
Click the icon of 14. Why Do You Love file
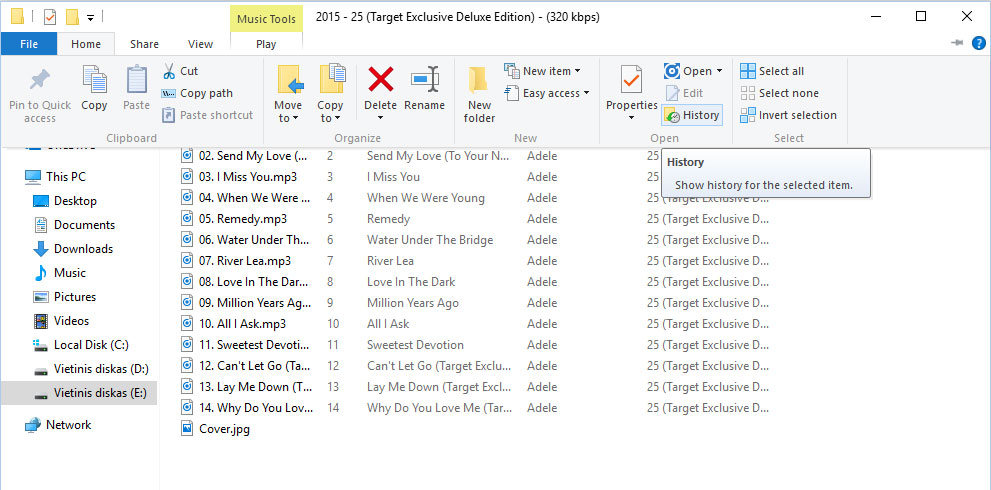pyautogui.click(x=187, y=408)
